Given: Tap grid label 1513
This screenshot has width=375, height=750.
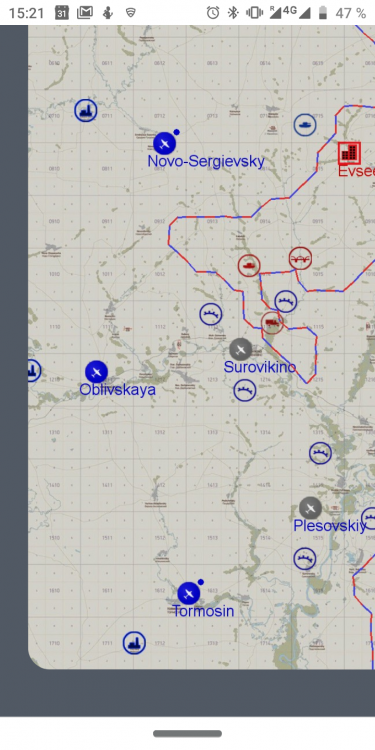Looking at the screenshot, I should [x=212, y=538].
